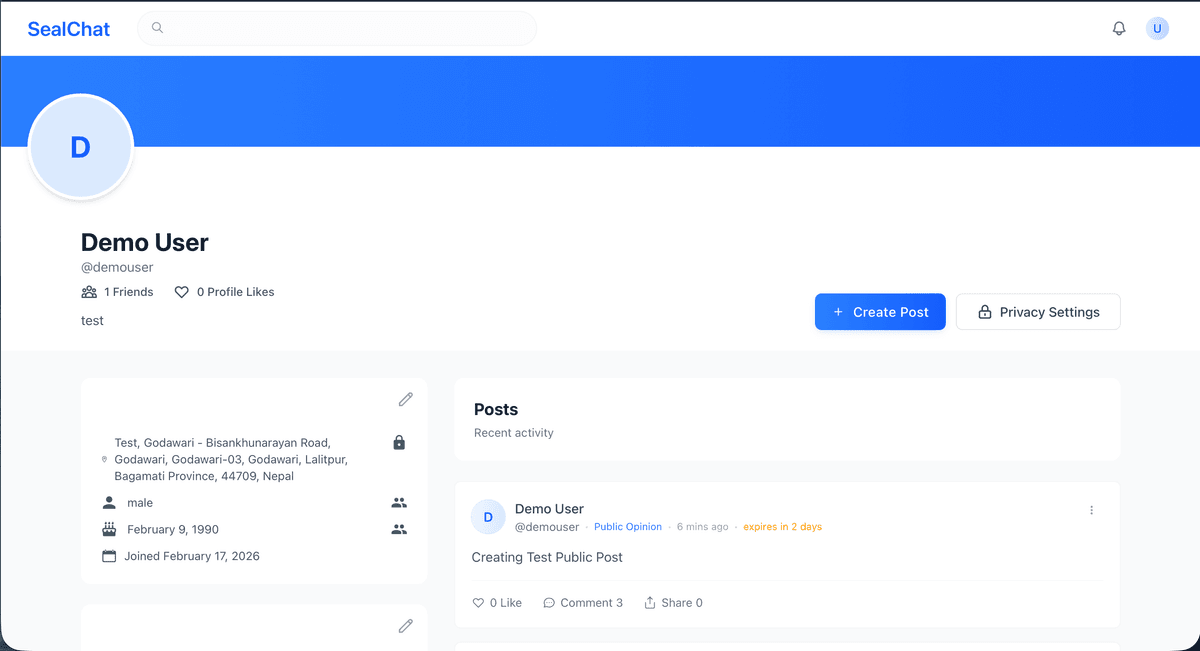
Task: Click the Godawari address text
Action: point(231,459)
